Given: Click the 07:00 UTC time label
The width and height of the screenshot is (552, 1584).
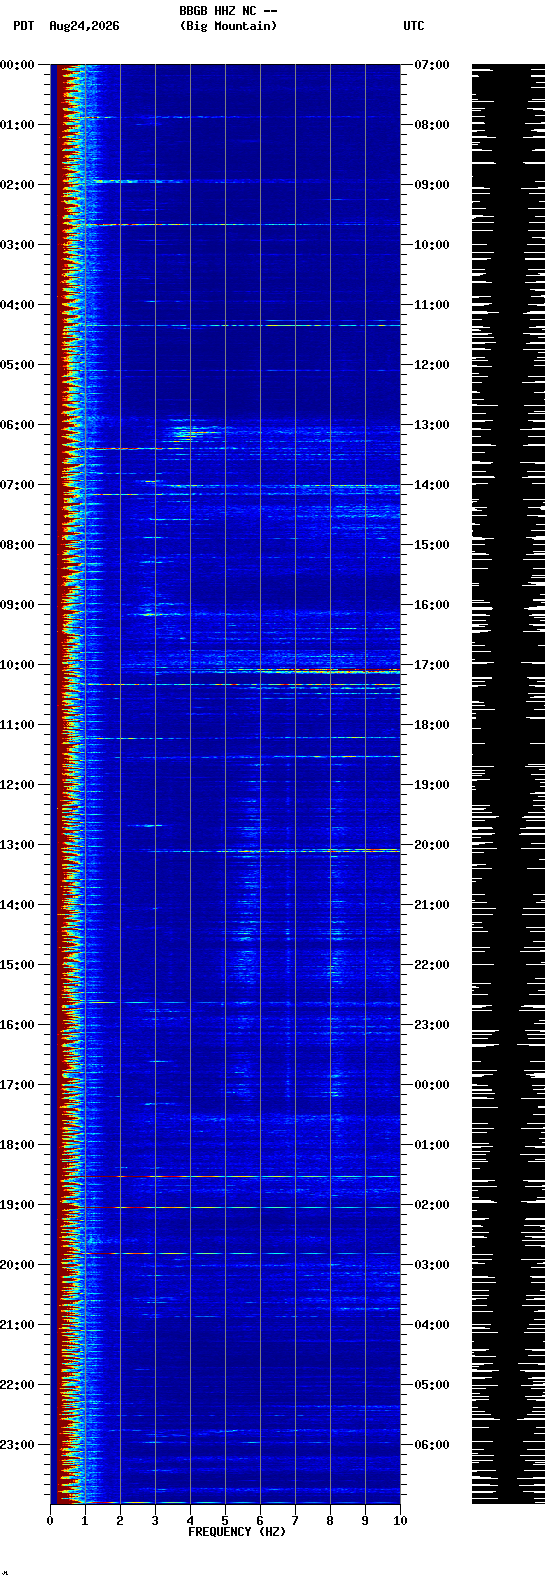Looking at the screenshot, I should coord(432,65).
